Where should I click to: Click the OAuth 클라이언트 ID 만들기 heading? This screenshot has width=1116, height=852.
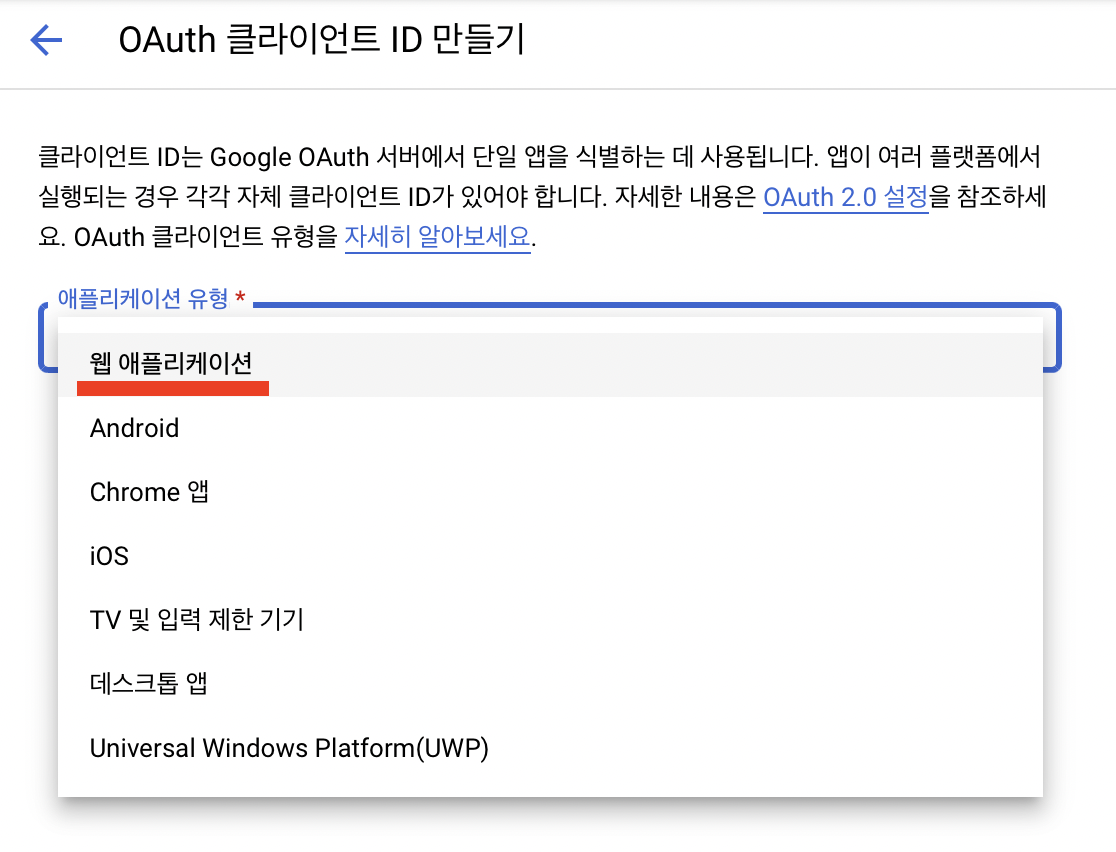click(x=322, y=40)
